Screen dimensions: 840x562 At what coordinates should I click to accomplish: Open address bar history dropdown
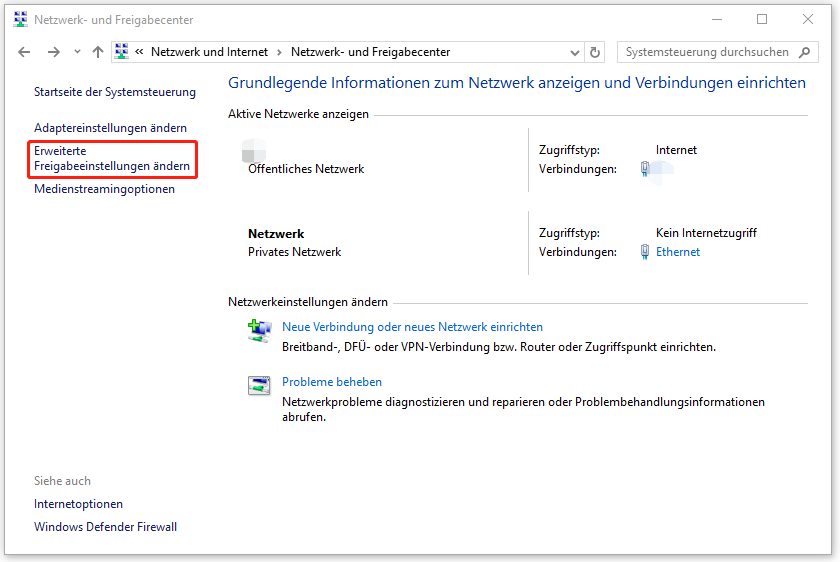(575, 53)
